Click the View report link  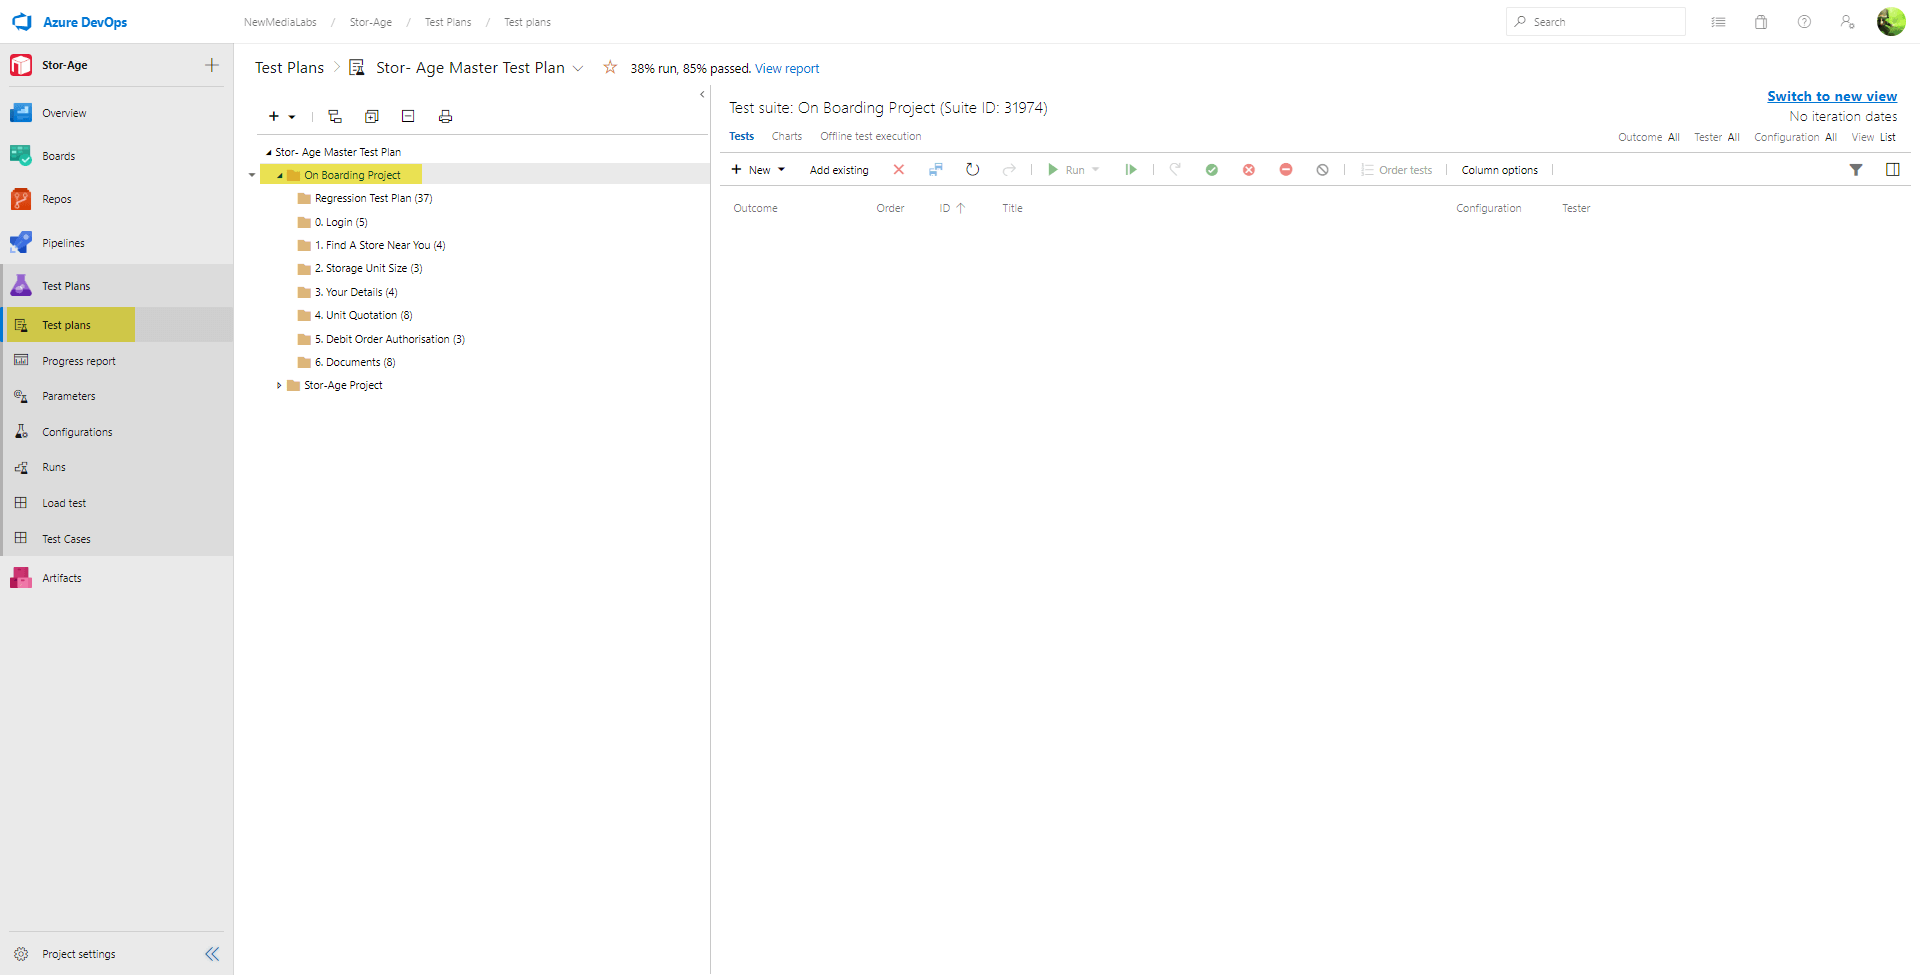tap(787, 69)
